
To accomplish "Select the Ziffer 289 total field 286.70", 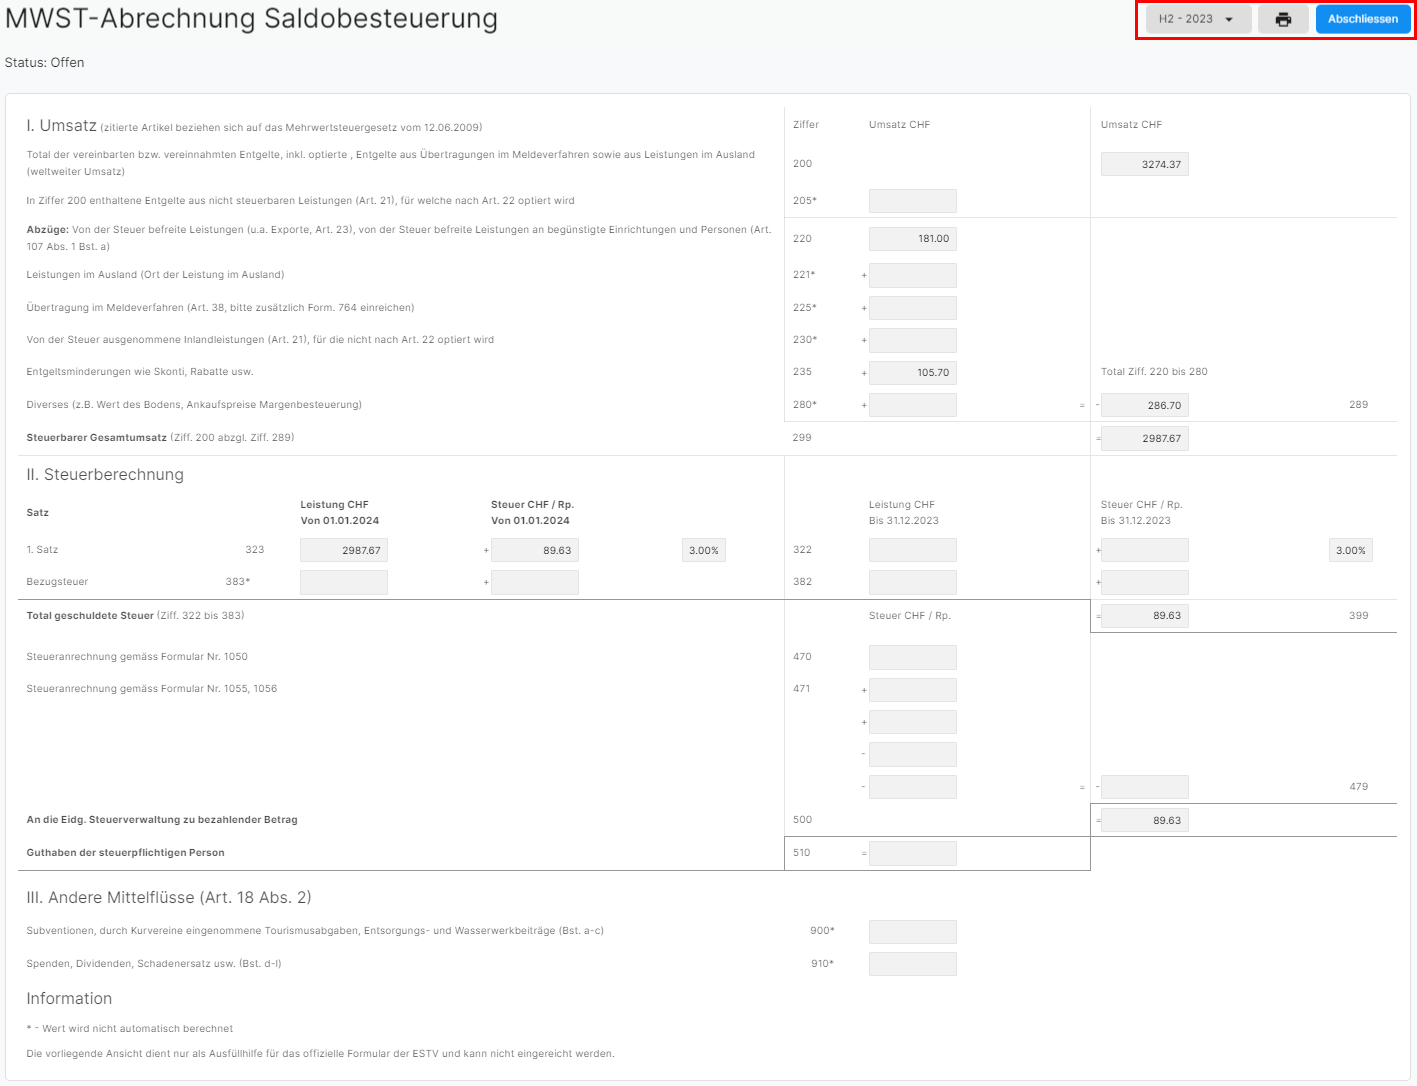I will [x=1145, y=405].
